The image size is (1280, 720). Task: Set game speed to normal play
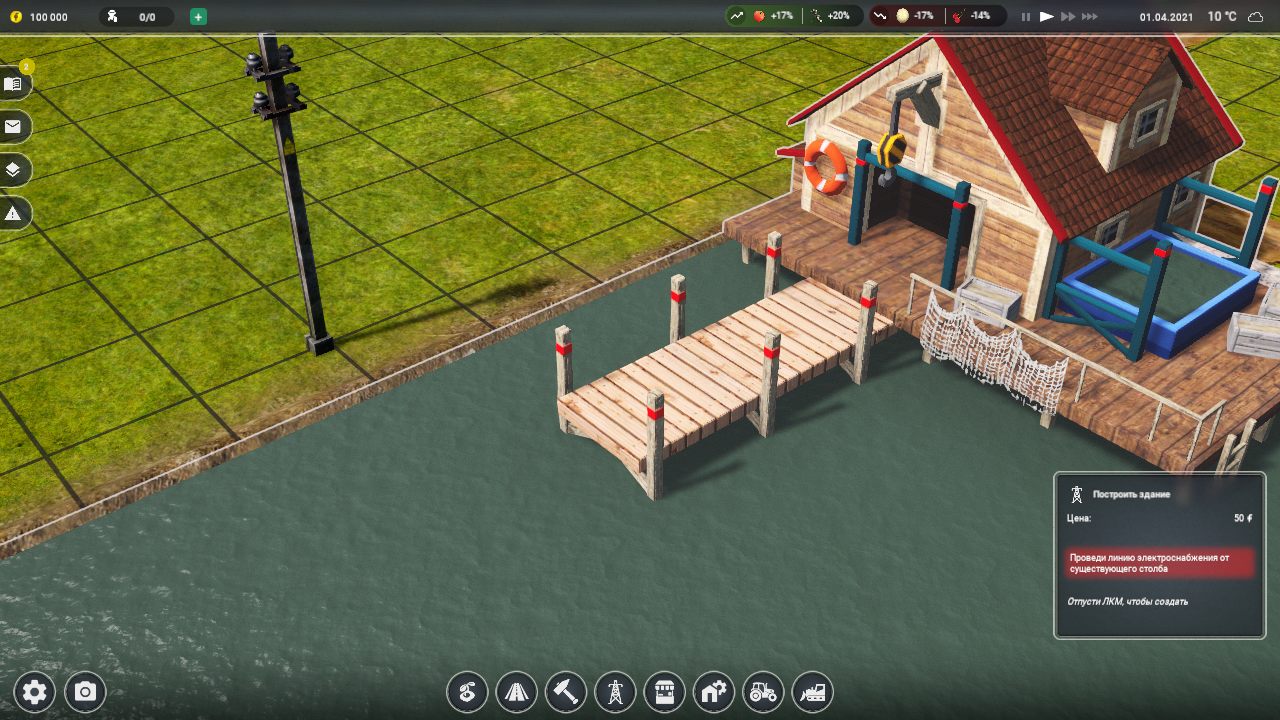pos(1047,17)
